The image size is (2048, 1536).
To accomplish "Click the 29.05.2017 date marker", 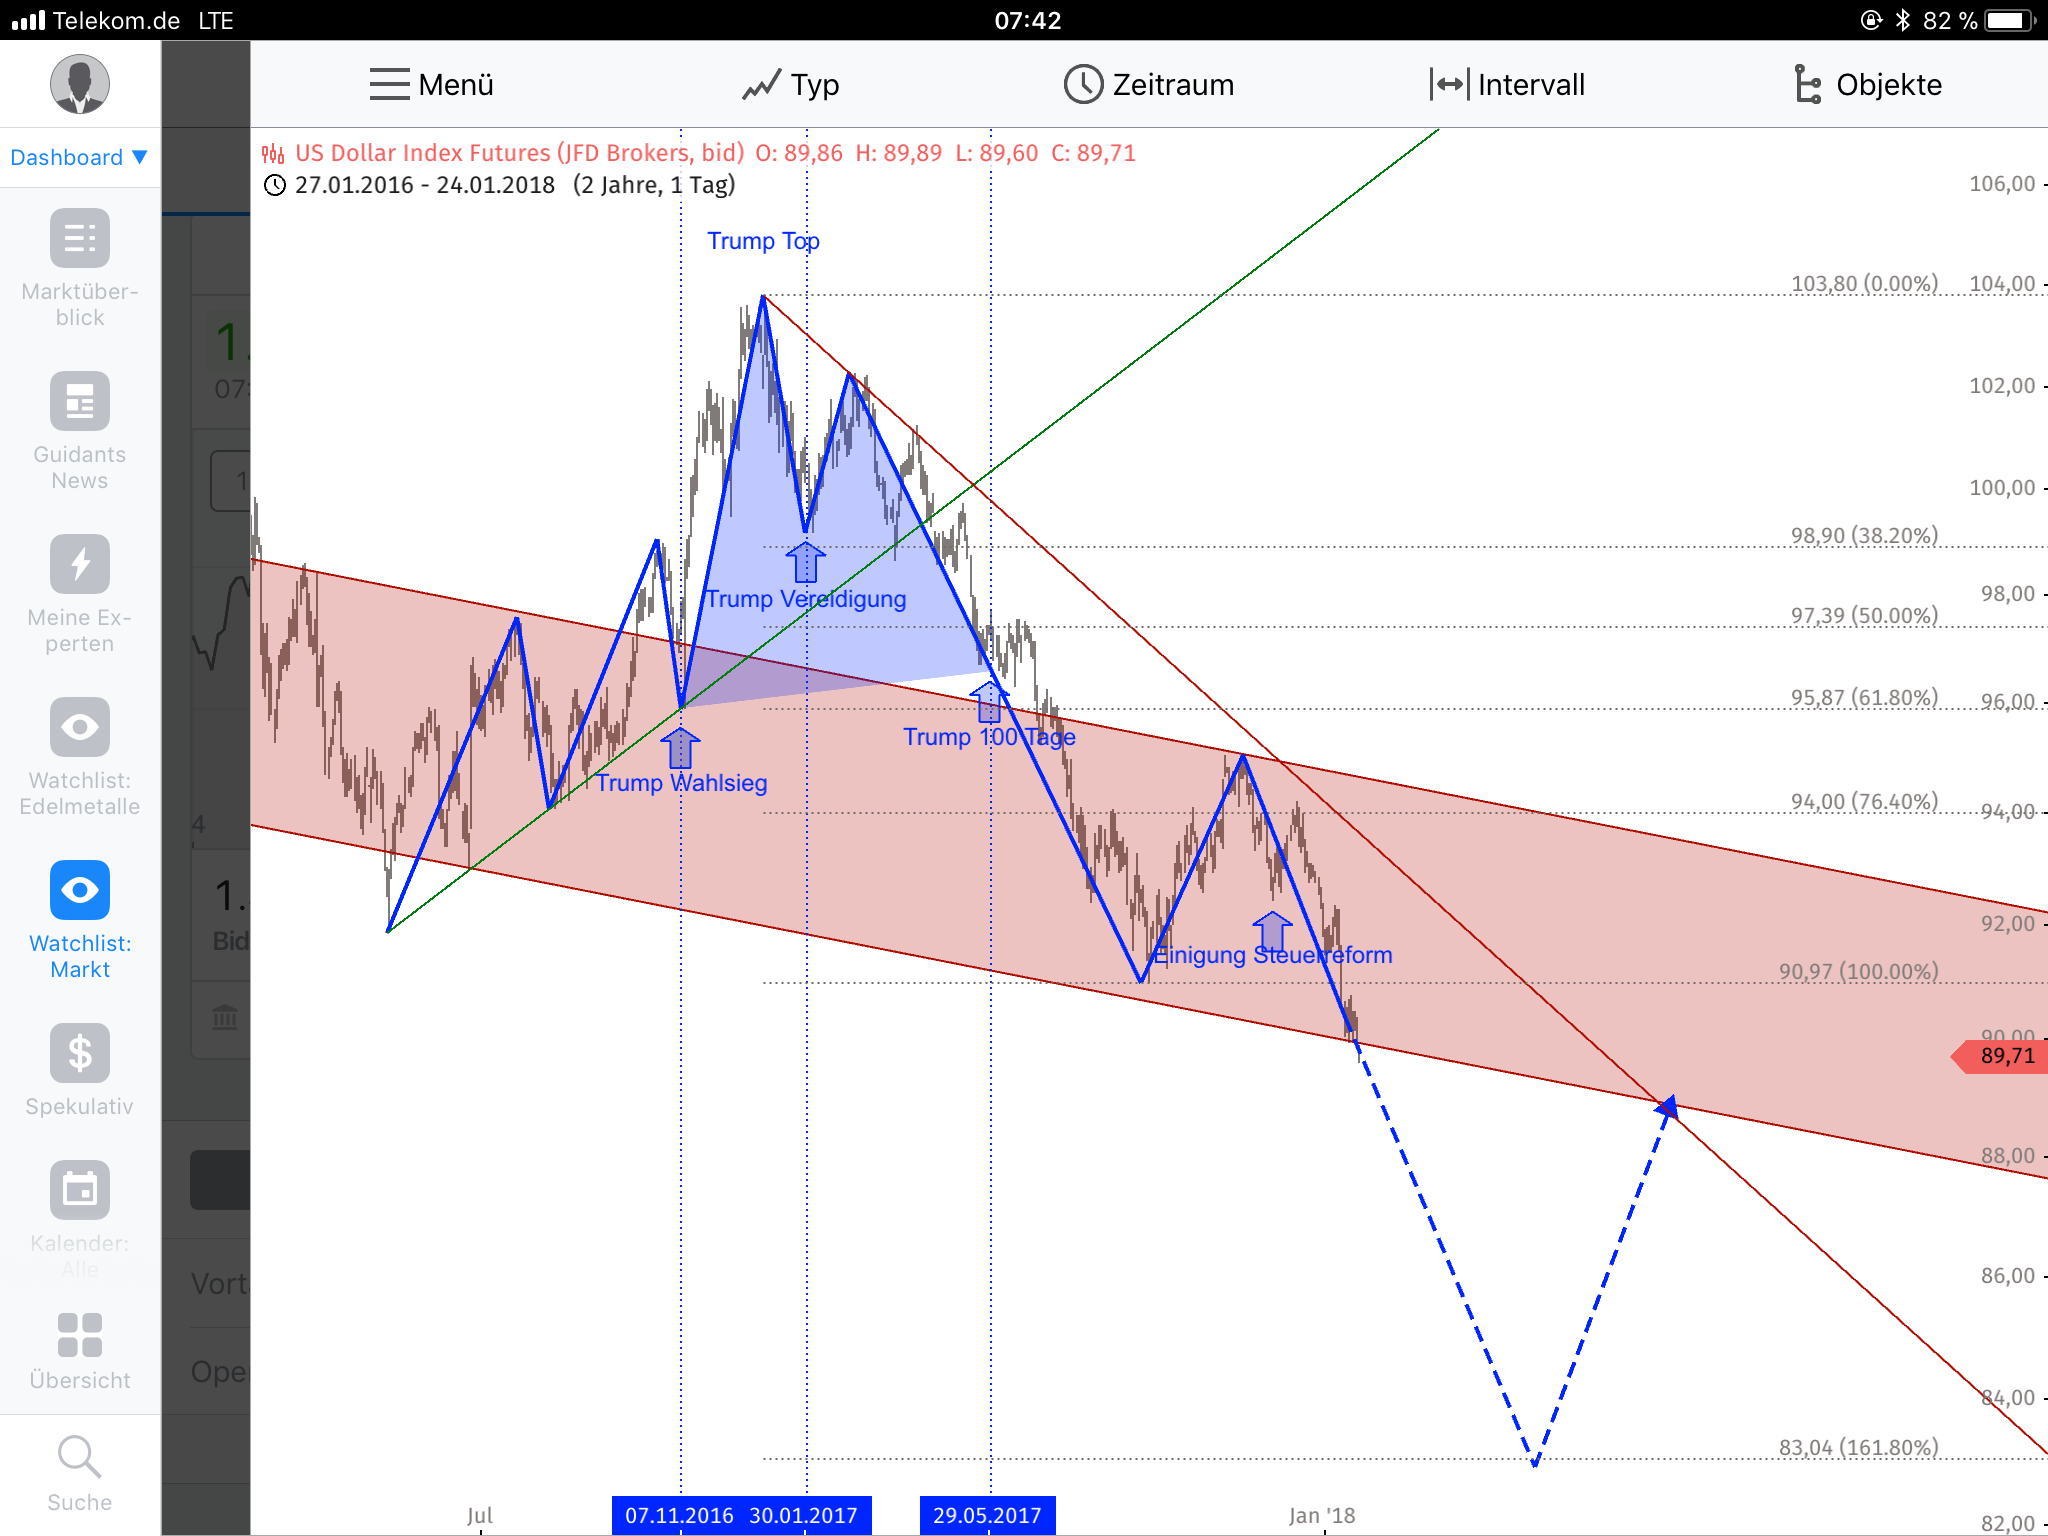I will pyautogui.click(x=986, y=1514).
